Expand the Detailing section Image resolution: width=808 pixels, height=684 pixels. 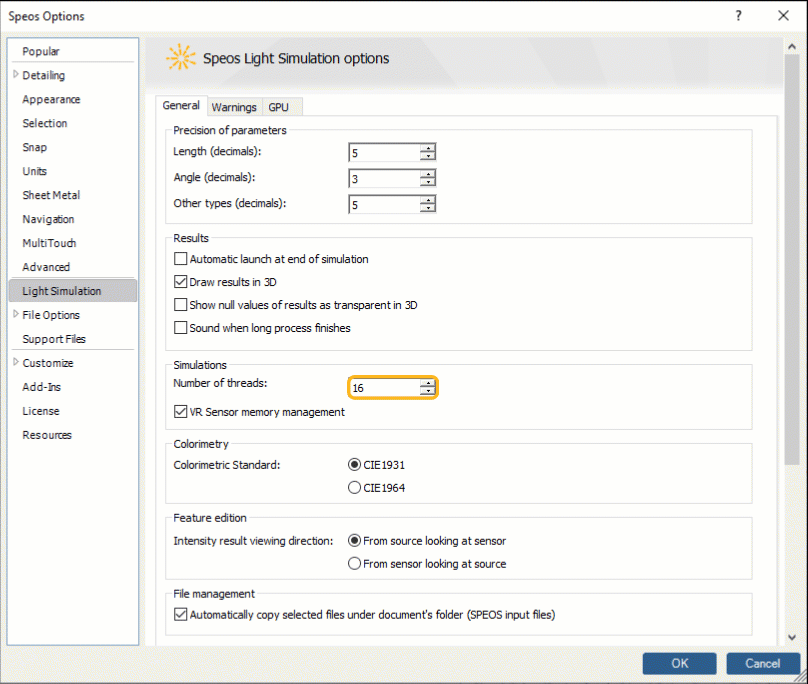18,75
